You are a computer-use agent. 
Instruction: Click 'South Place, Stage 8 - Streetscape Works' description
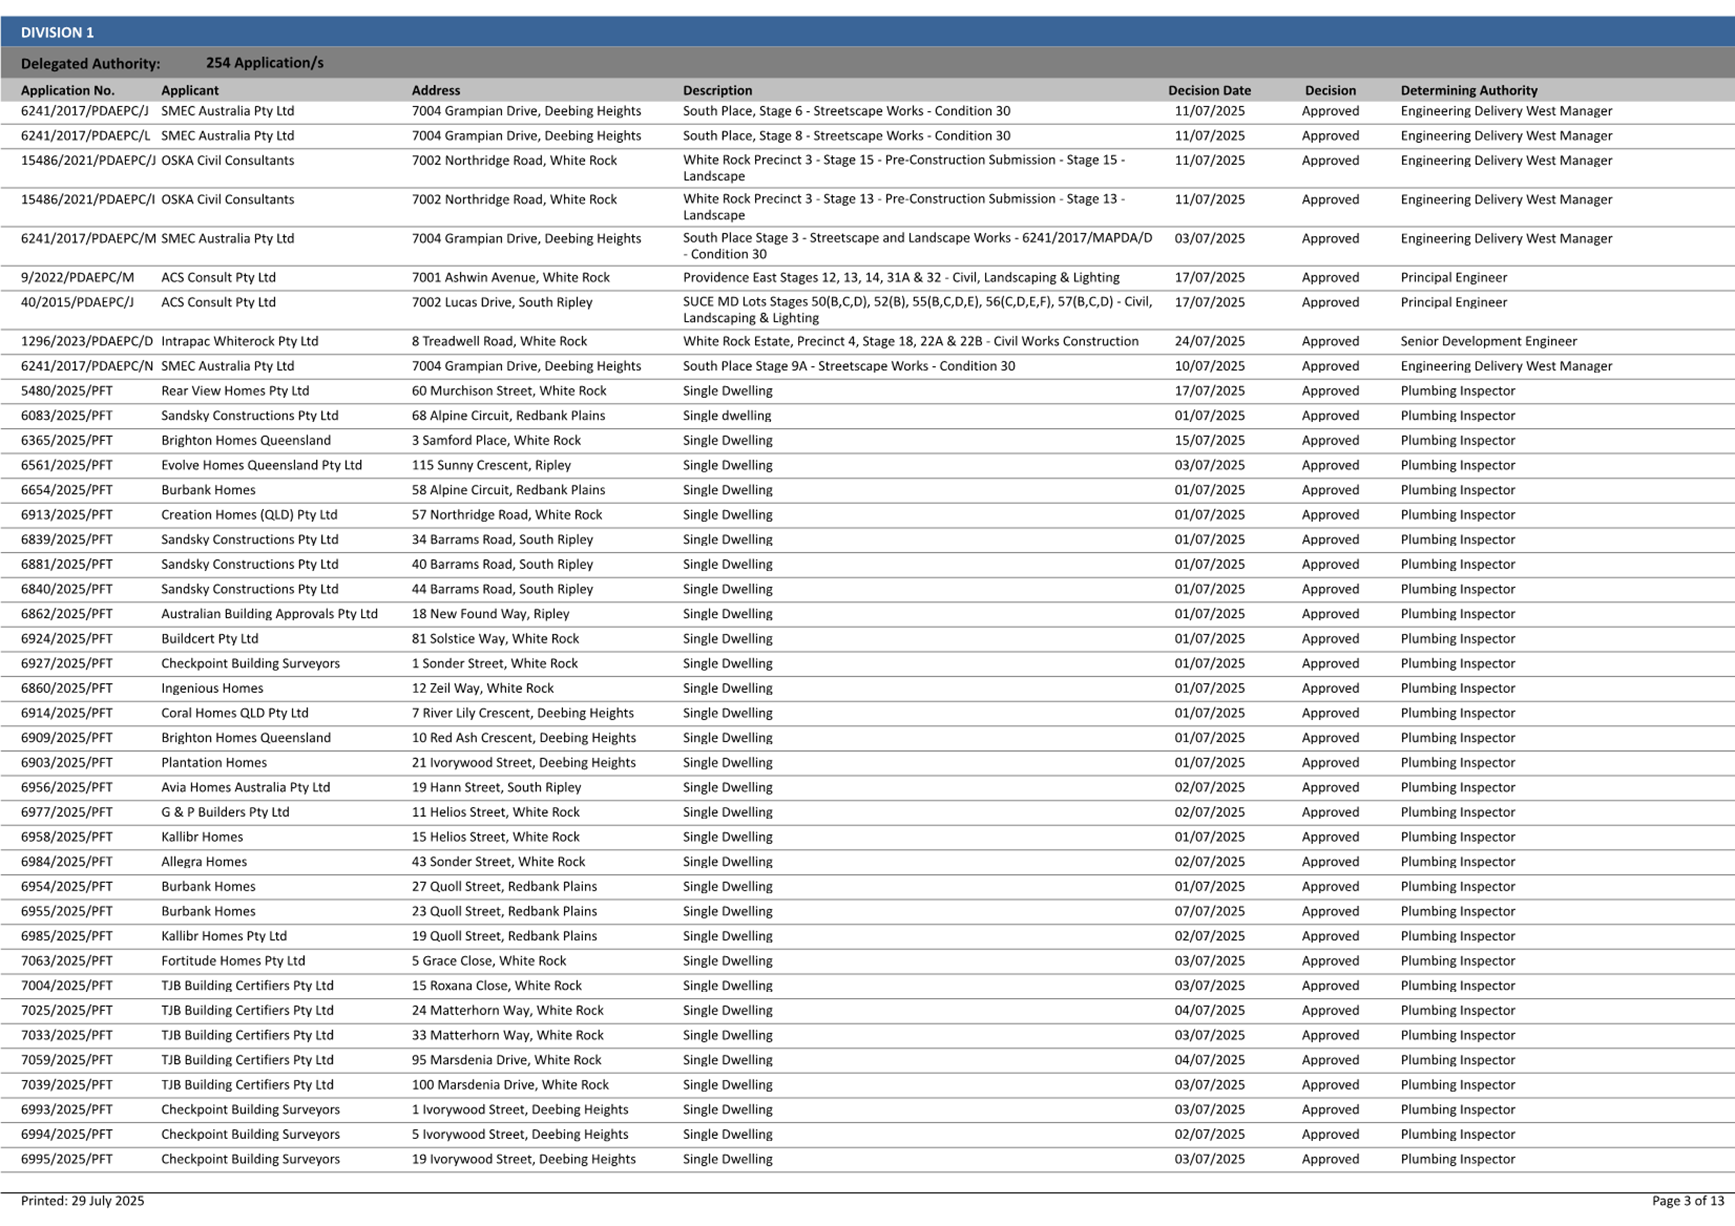coord(846,136)
